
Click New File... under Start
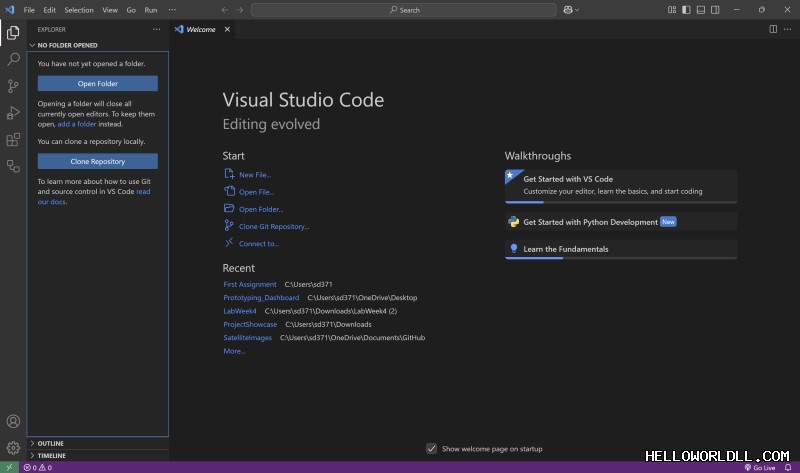[247, 175]
